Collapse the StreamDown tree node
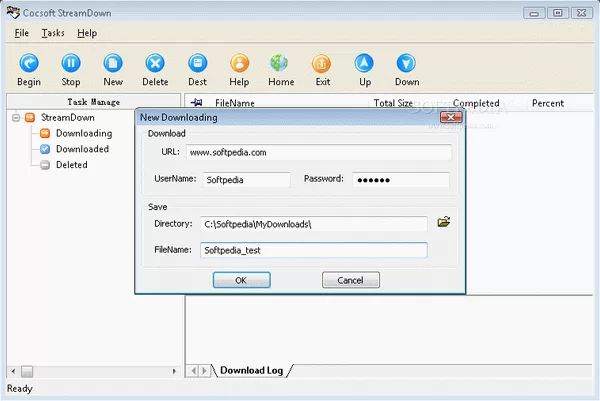Viewport: 600px width, 401px height. click(x=16, y=117)
